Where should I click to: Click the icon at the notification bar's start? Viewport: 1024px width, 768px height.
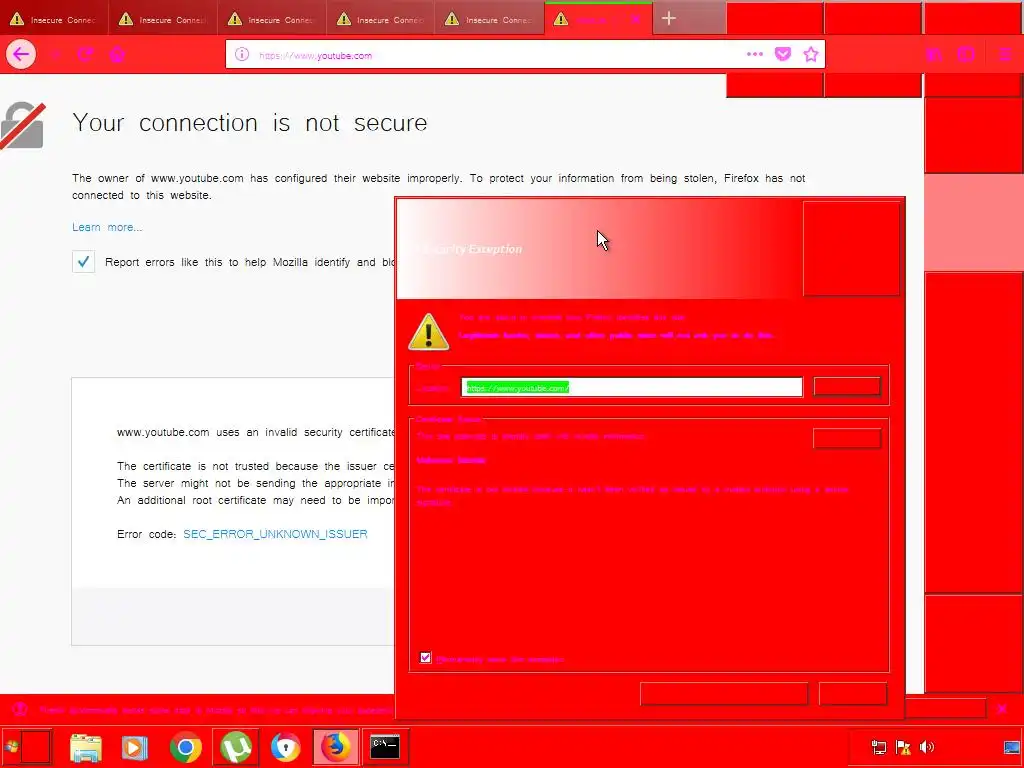[x=20, y=709]
